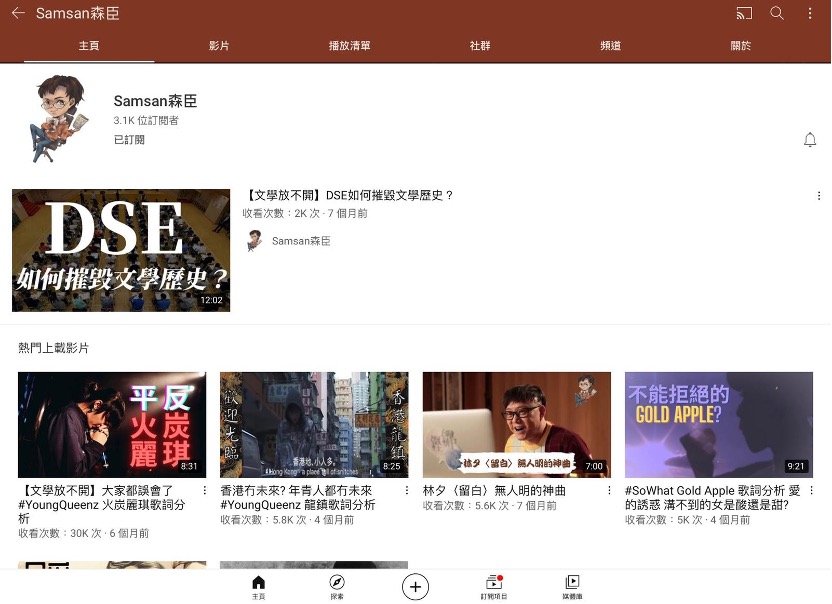Screen dimensions: 832x604
Task: Go to the 主頁 home icon in bottom bar
Action: pos(259,586)
